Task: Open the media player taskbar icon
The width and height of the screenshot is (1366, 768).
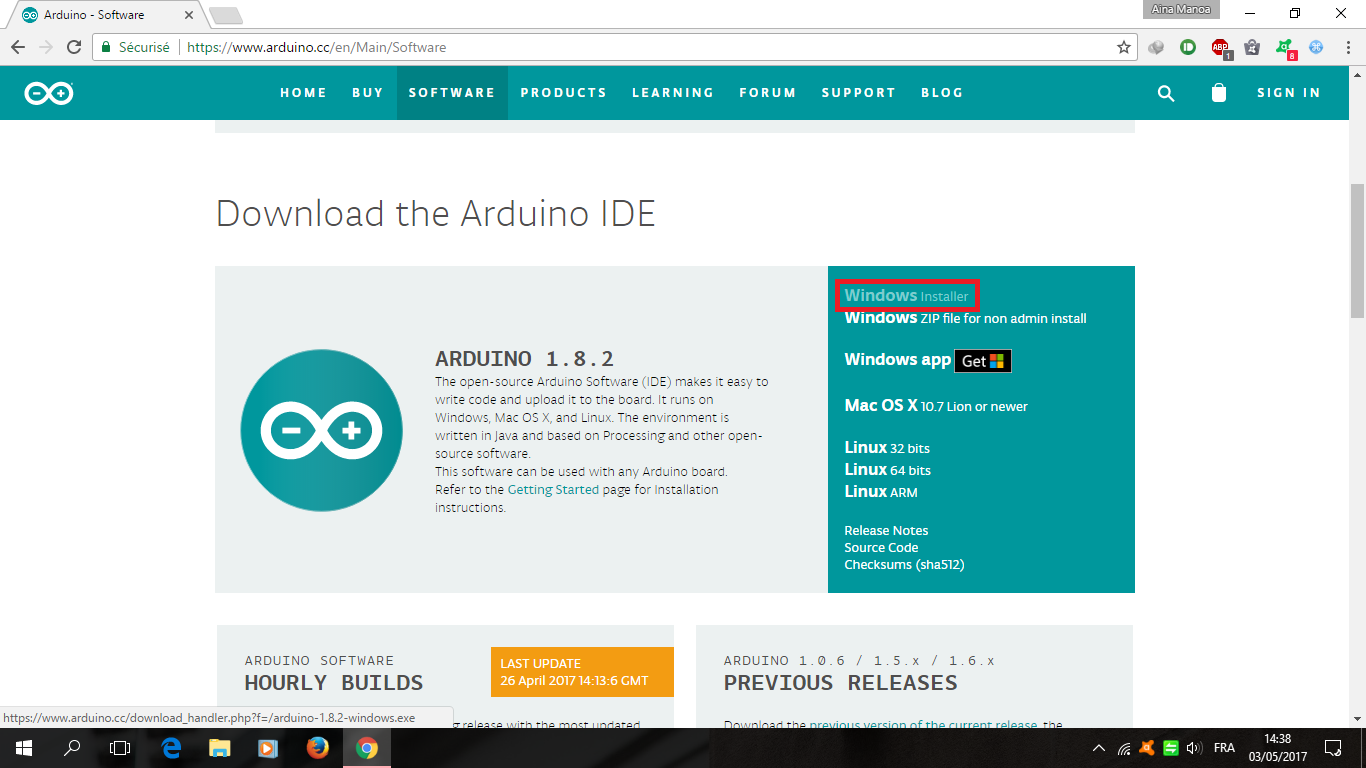Action: (268, 748)
